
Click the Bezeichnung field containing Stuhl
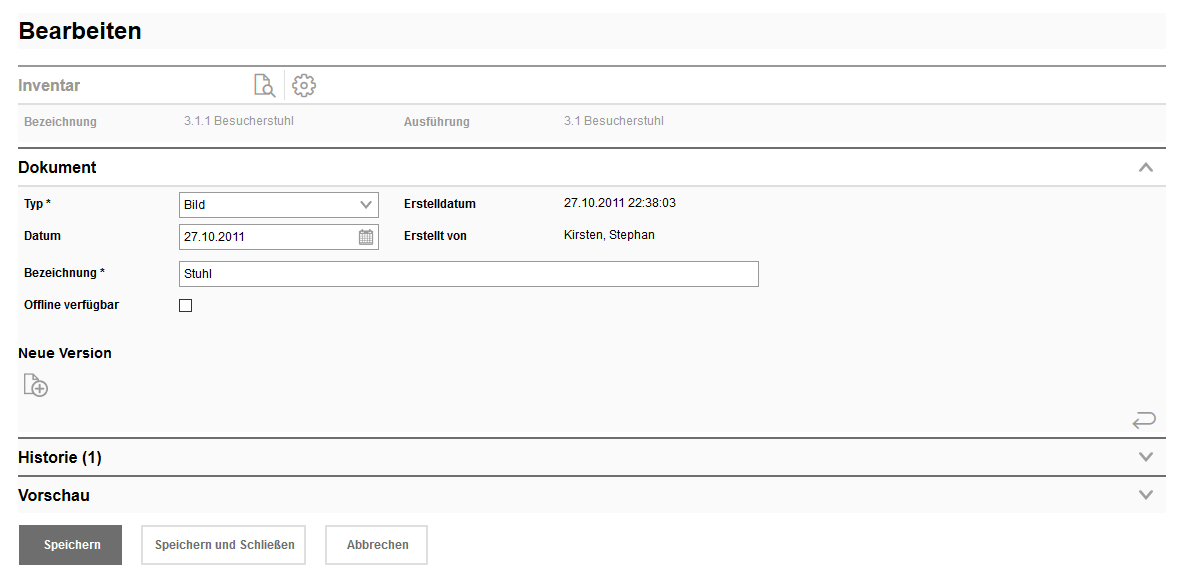[x=468, y=273]
